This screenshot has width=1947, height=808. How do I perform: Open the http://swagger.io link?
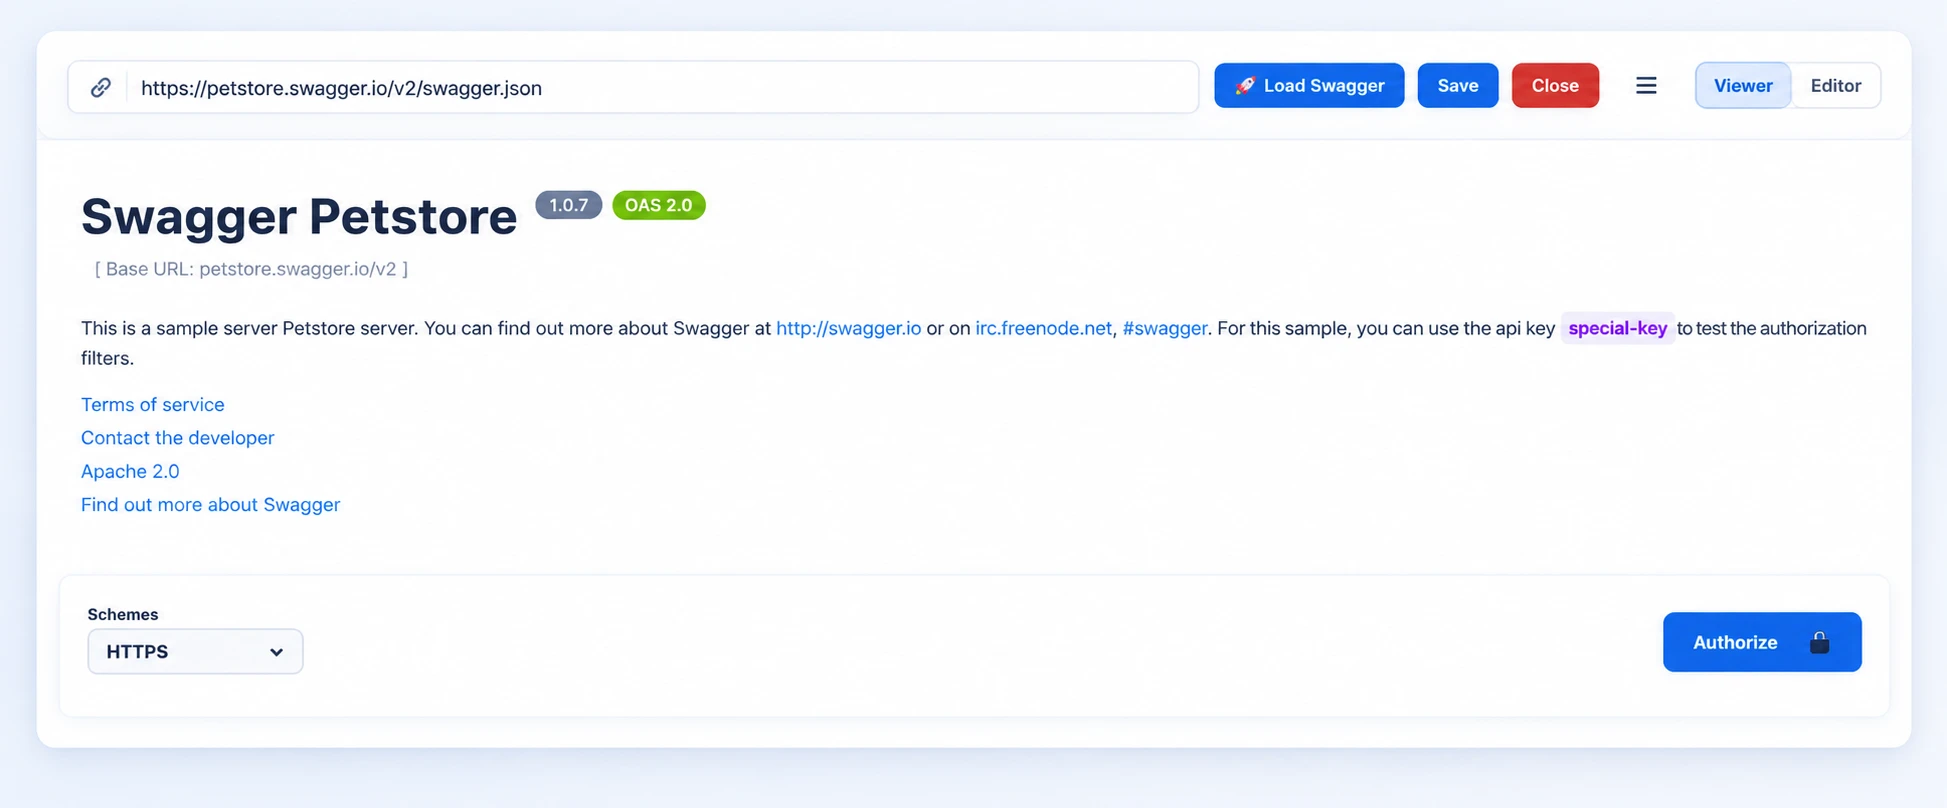(x=848, y=328)
